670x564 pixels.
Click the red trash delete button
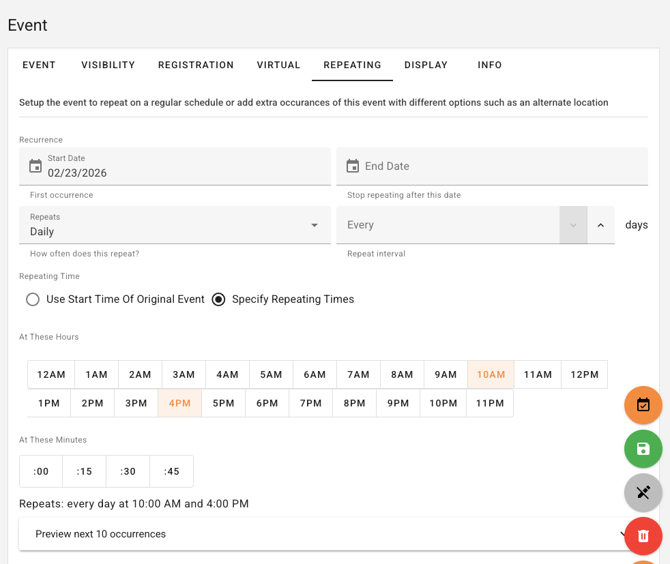tap(643, 536)
